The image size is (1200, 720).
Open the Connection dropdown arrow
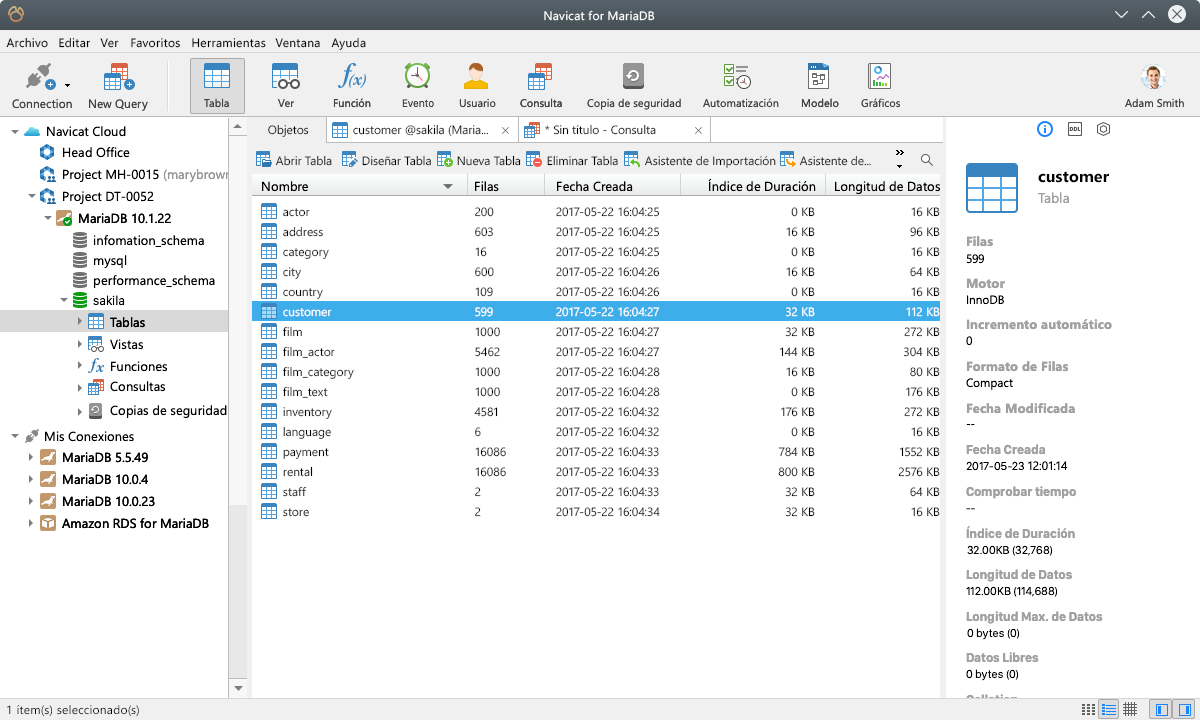click(68, 87)
